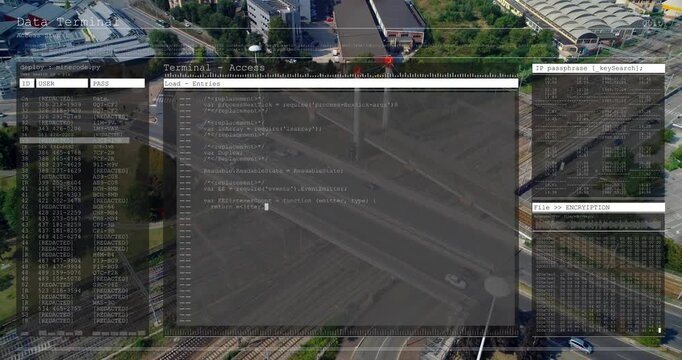Click the IP passphrase [_keySearch] field

(x=598, y=68)
